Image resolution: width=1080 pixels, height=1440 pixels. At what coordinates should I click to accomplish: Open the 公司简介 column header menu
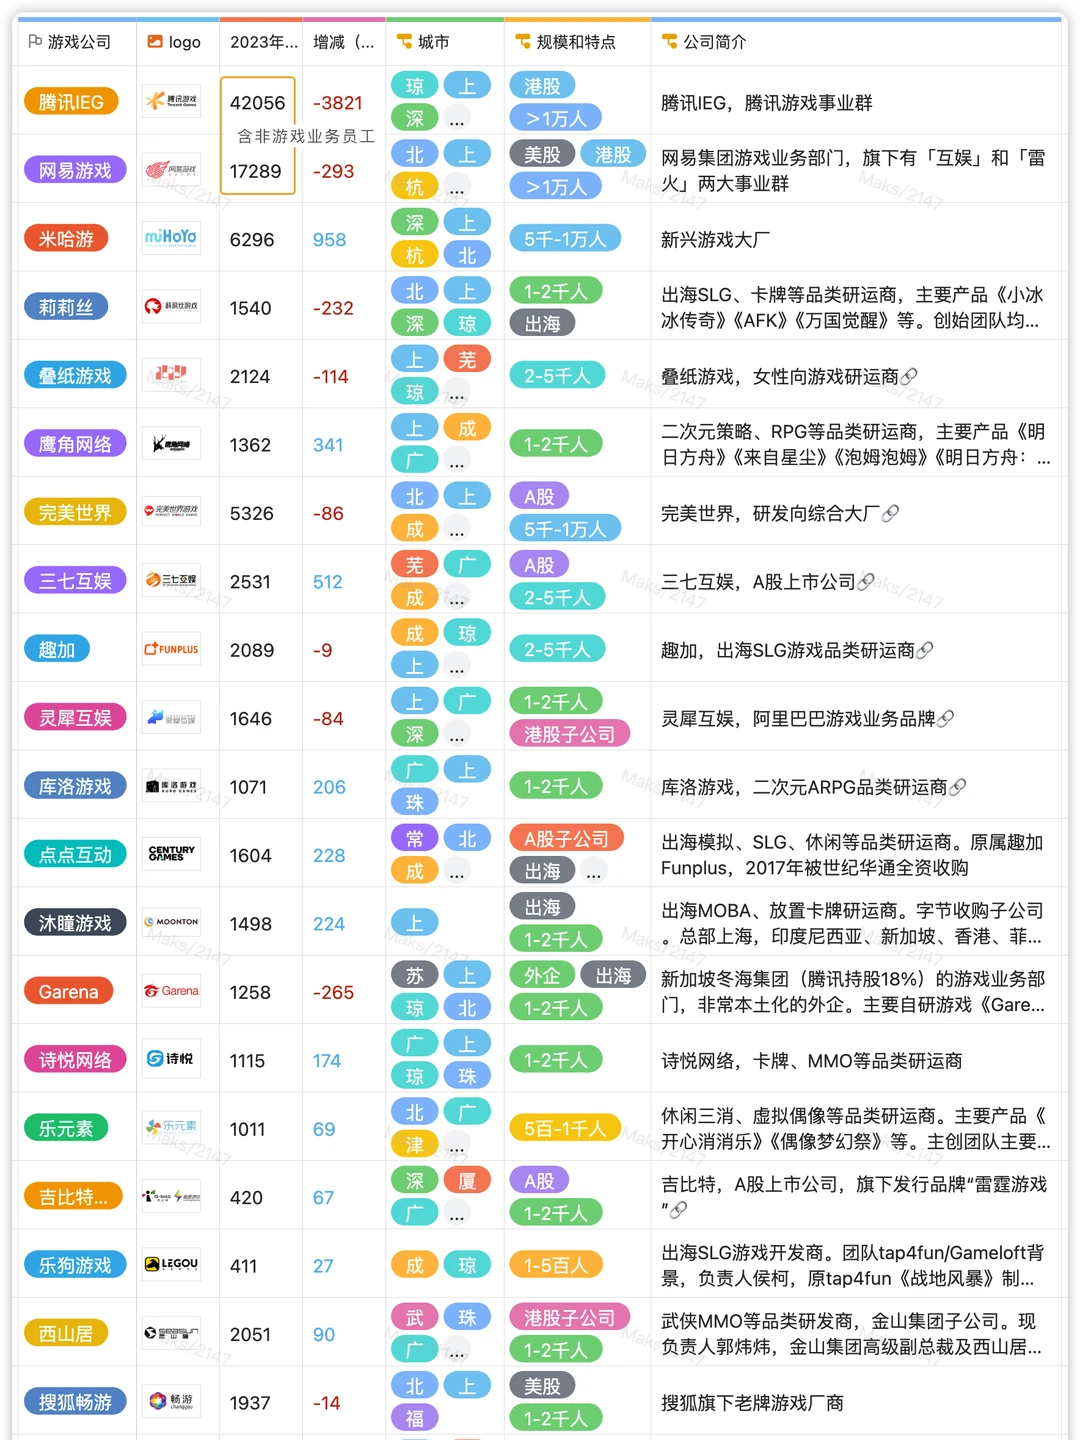click(x=856, y=42)
